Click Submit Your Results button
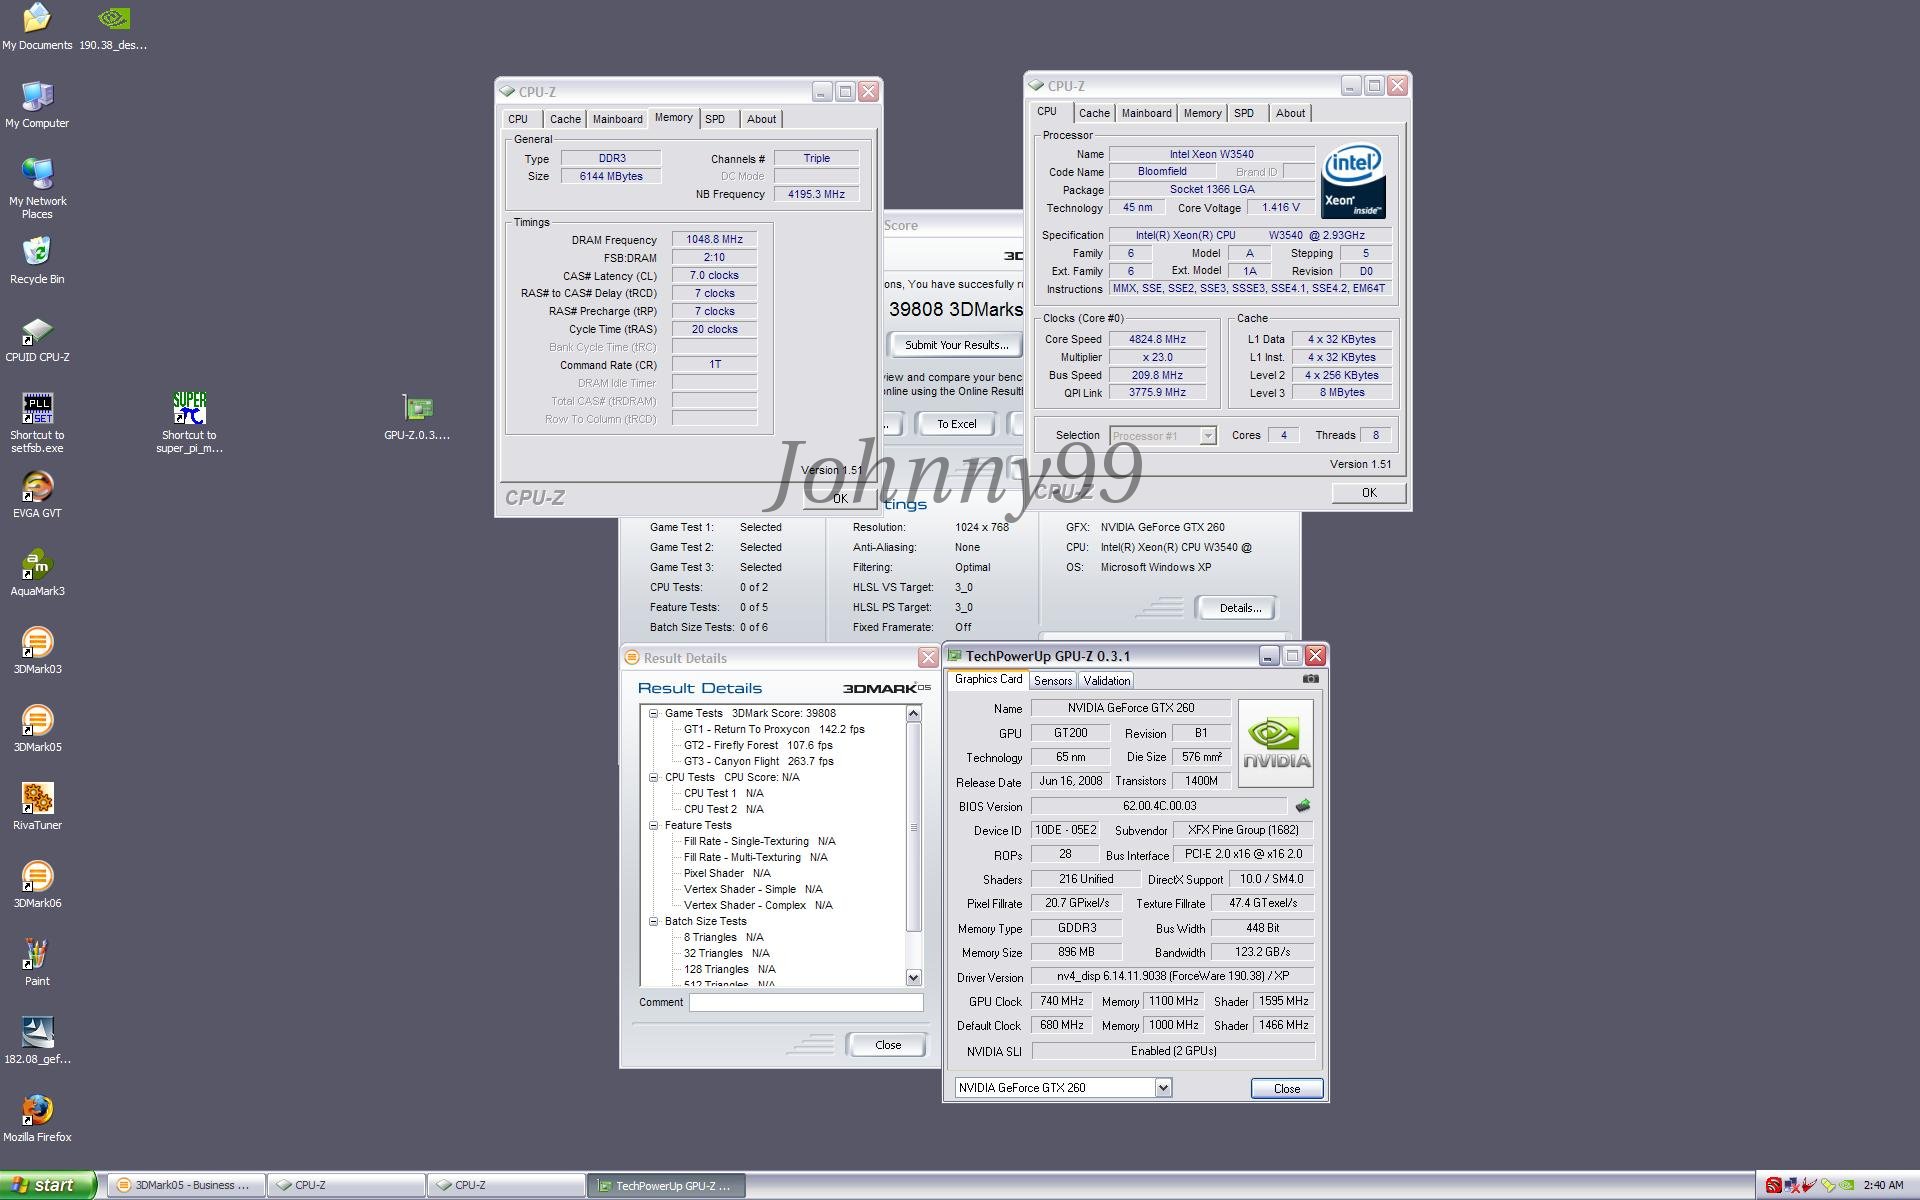 coord(955,345)
